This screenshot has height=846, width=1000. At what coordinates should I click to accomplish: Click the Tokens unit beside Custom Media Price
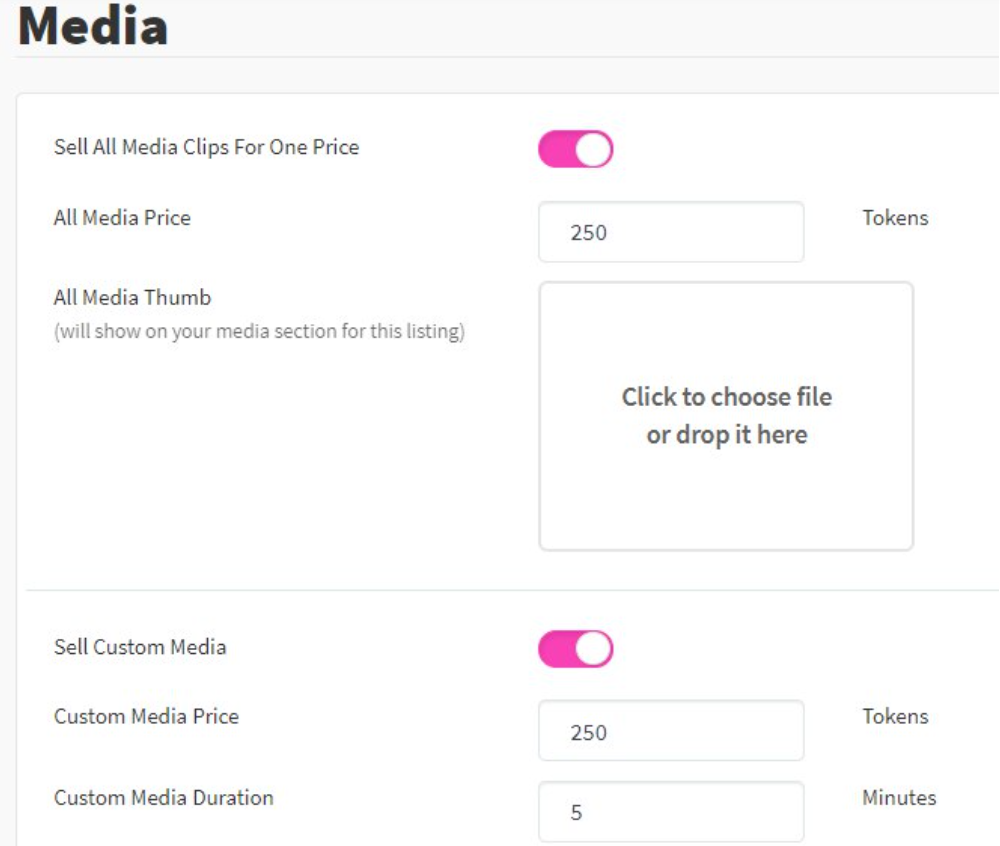[x=895, y=716]
